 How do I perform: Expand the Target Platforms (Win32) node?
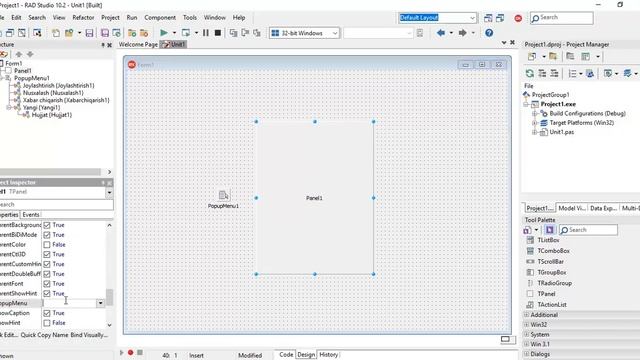tap(534, 123)
